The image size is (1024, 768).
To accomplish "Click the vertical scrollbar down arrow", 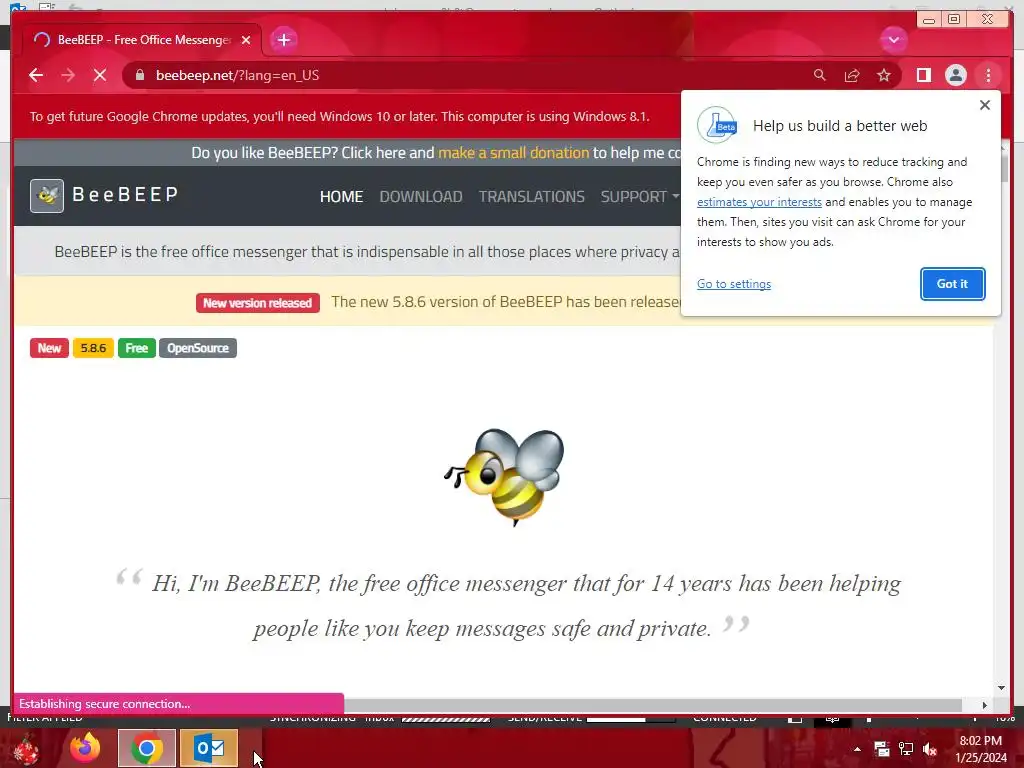I will tap(1001, 688).
